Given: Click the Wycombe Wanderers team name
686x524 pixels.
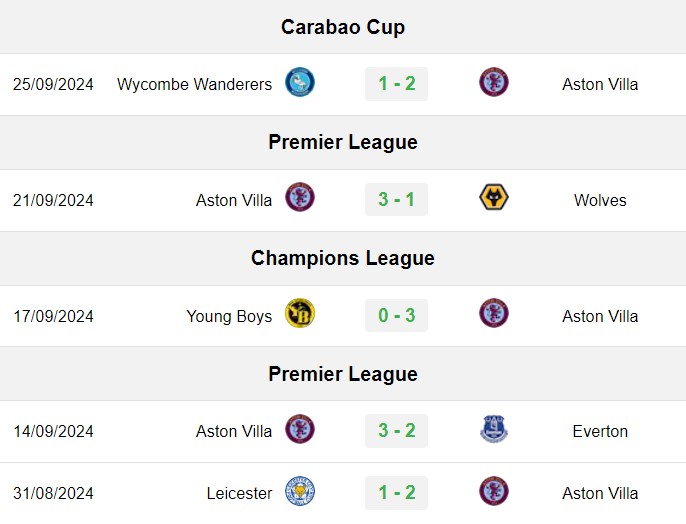Looking at the screenshot, I should 194,84.
